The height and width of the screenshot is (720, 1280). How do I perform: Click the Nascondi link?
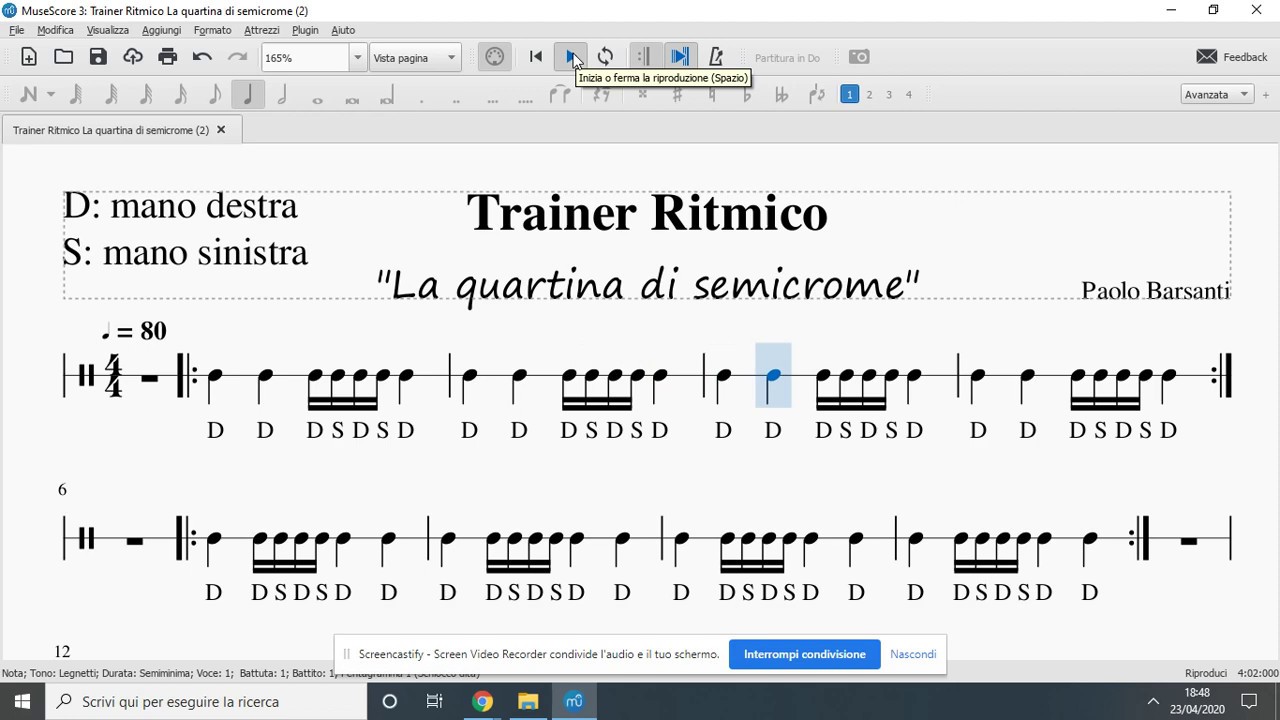pos(913,654)
